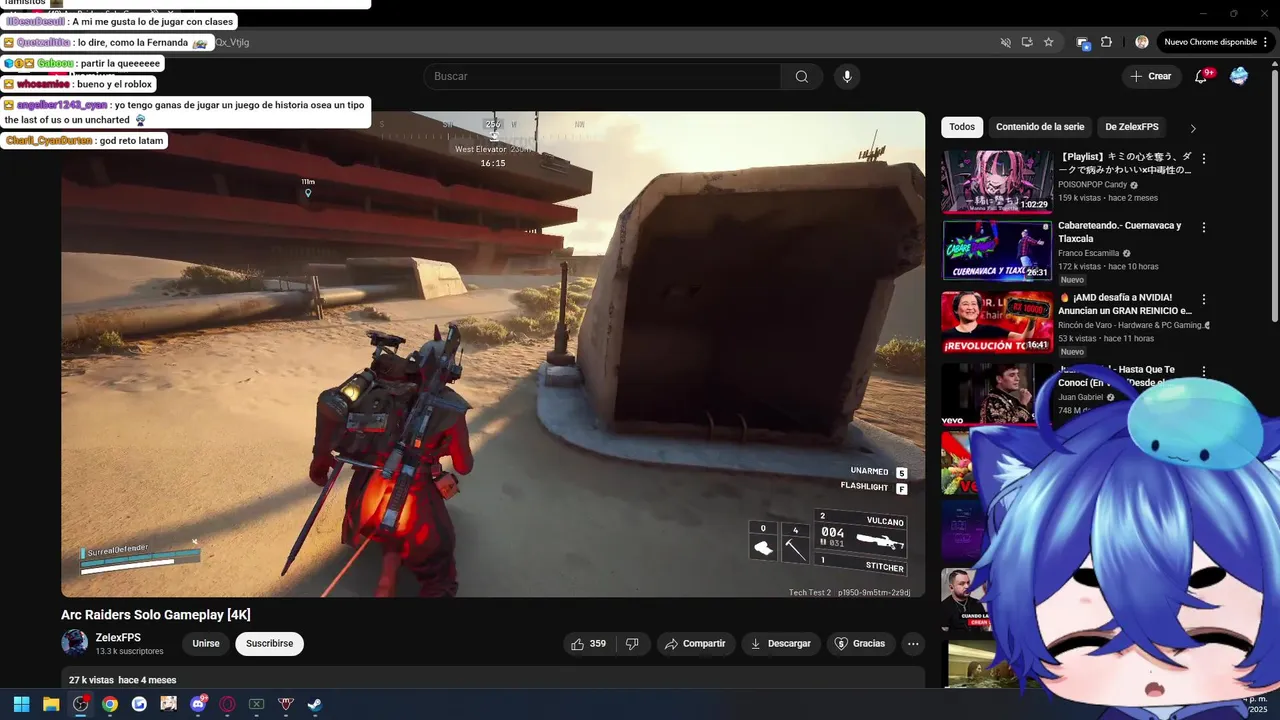Open the Chrome profile avatar
This screenshot has width=1280, height=720.
click(1142, 42)
